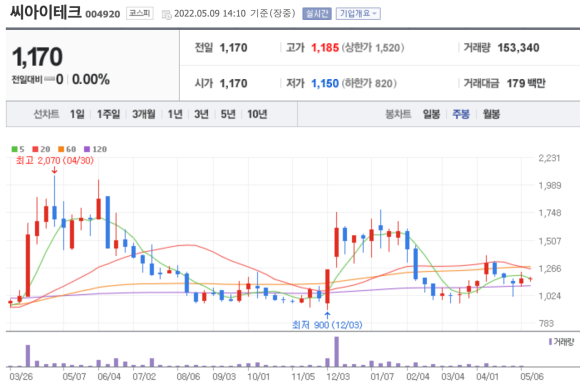Click the low price 1,150
Screen dimensions: 580x389
coord(325,84)
